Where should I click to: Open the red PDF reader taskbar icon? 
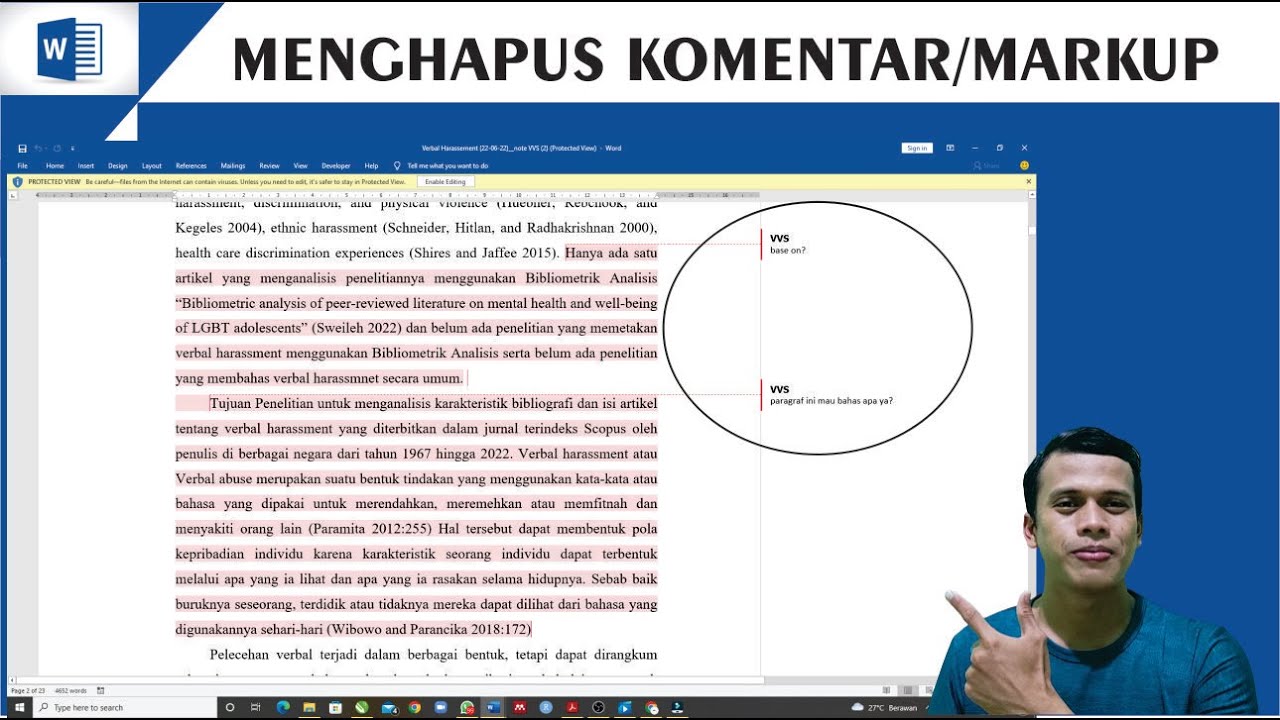click(572, 707)
